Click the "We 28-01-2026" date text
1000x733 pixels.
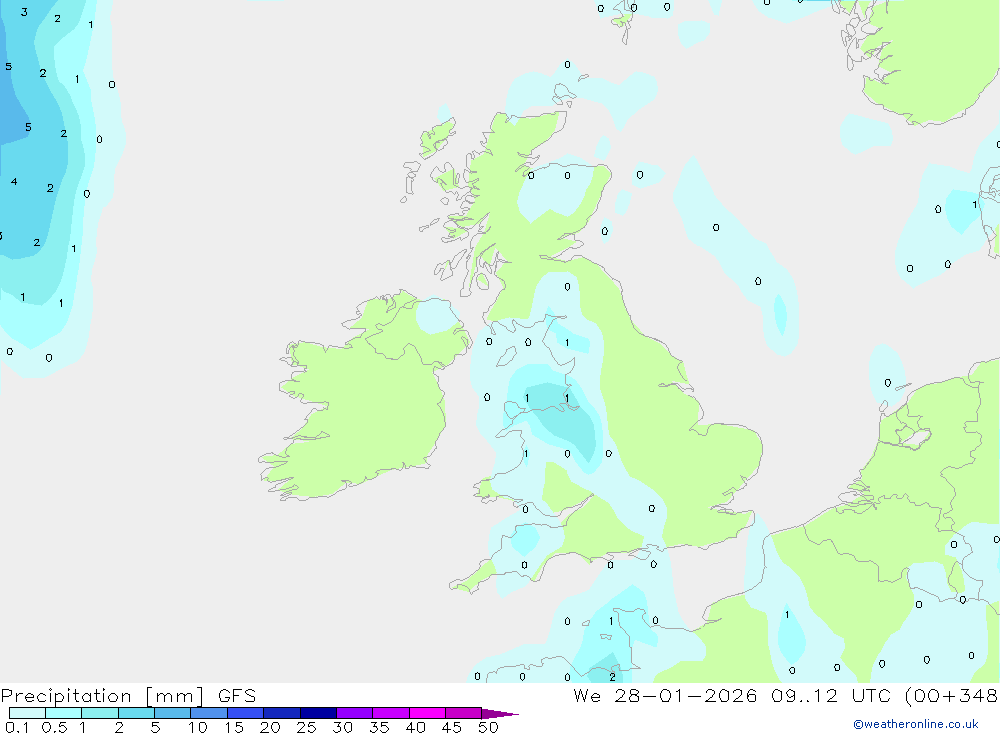tap(665, 696)
